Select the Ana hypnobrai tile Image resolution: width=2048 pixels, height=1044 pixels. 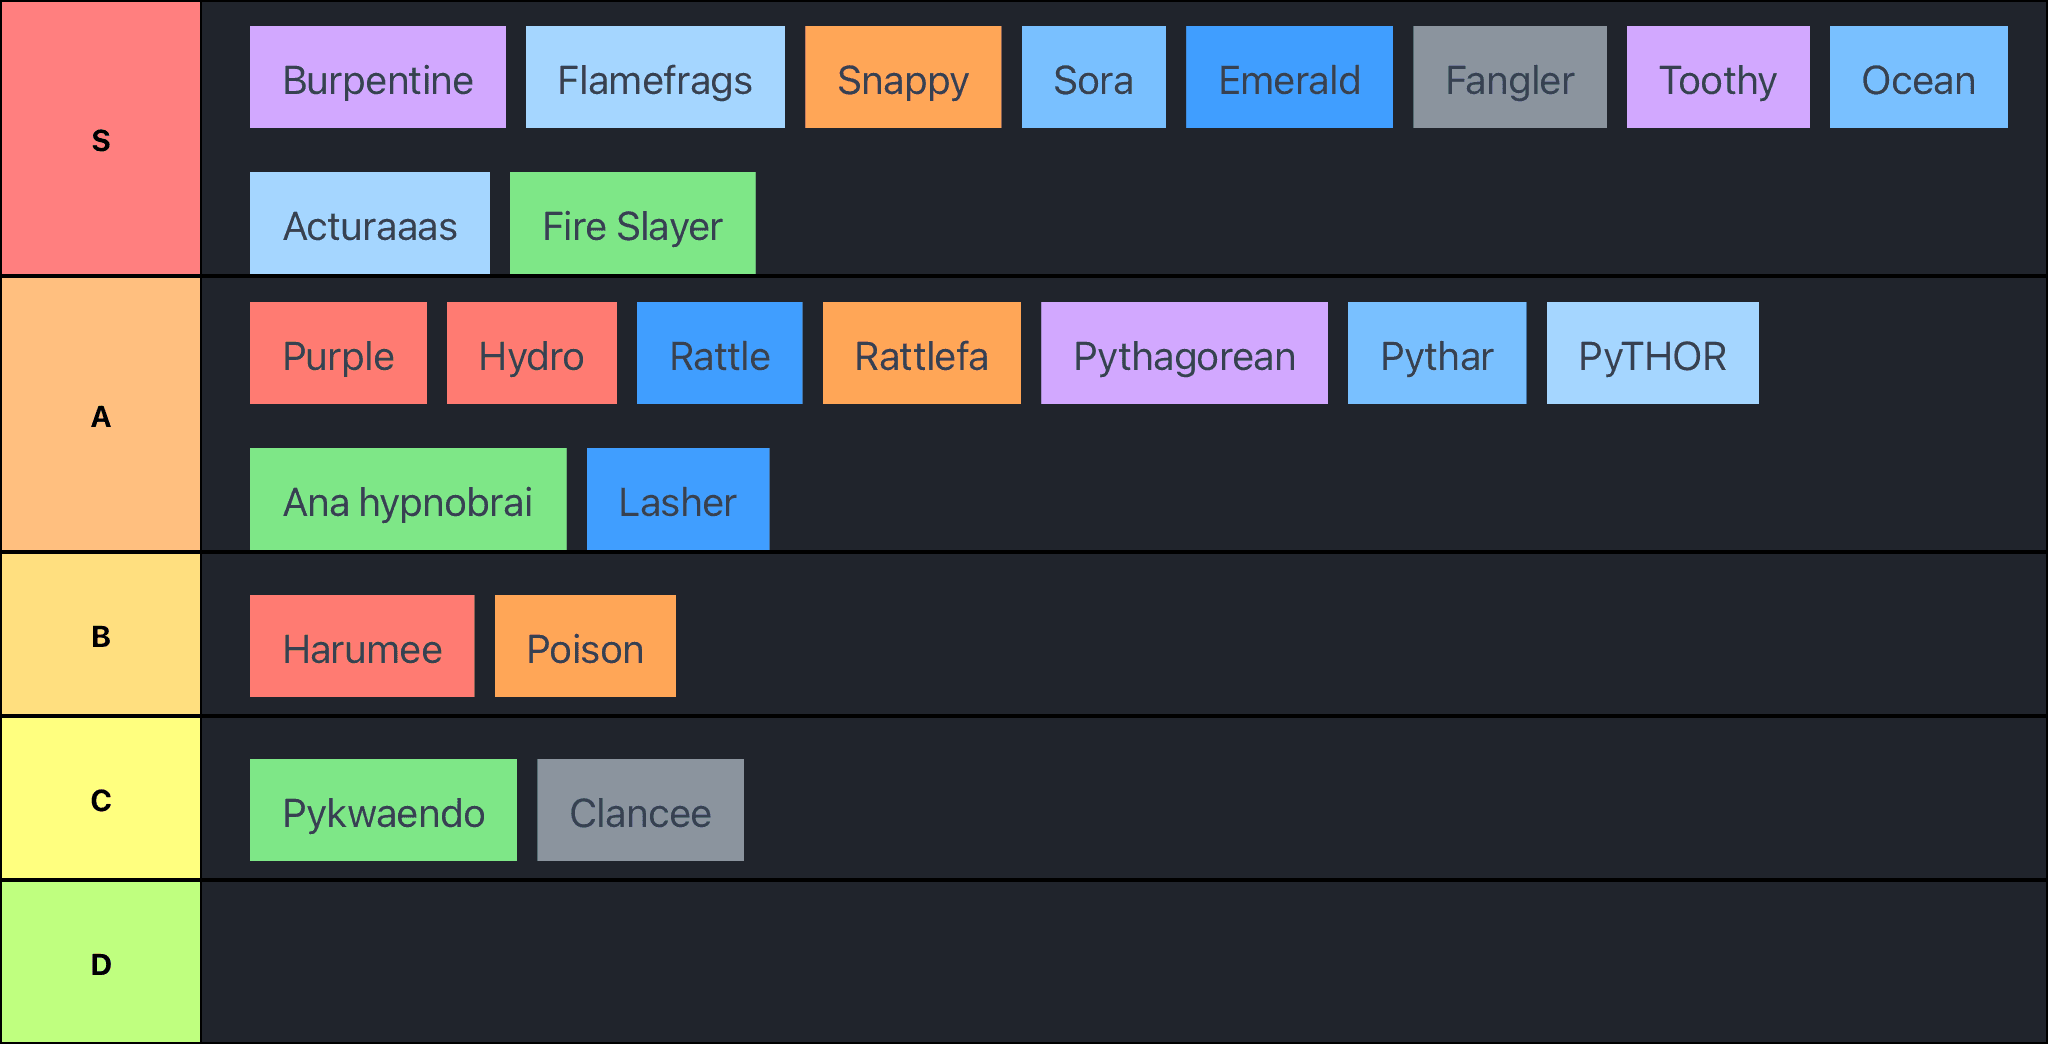[407, 500]
